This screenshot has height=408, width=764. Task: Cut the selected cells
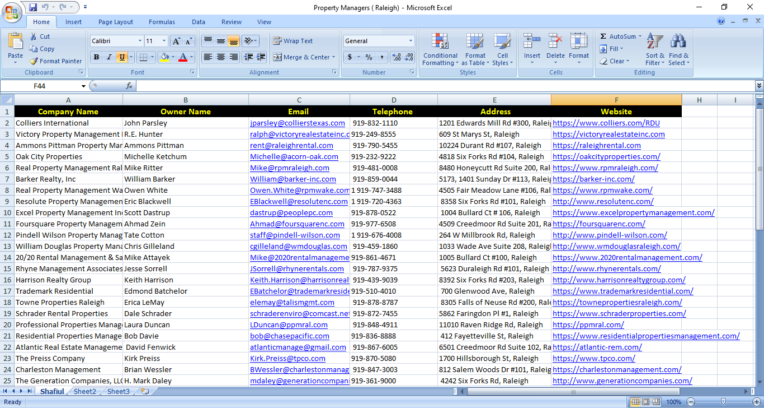pyautogui.click(x=39, y=37)
